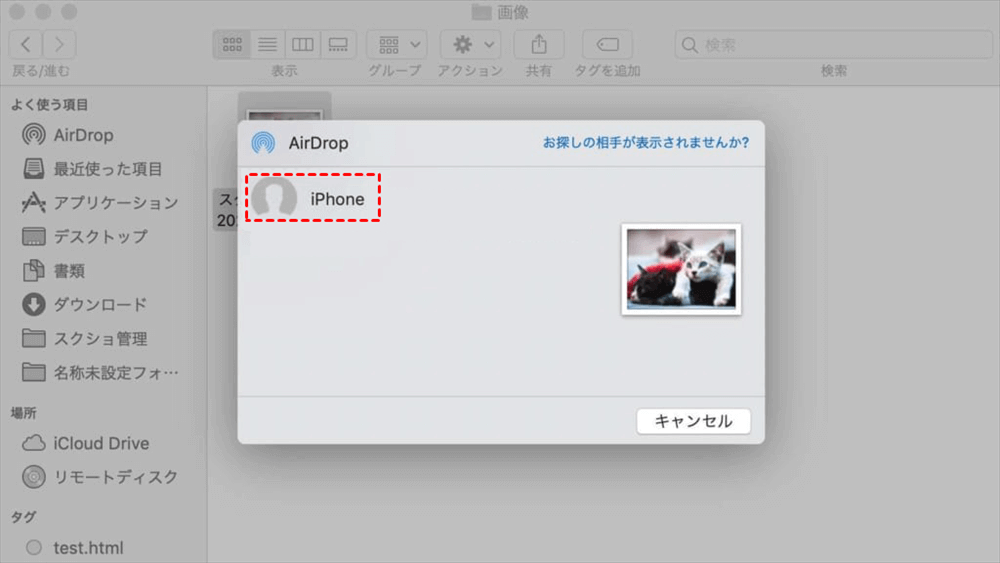Switch to column view in toolbar
Screen dimensions: 1000x563
(302, 45)
